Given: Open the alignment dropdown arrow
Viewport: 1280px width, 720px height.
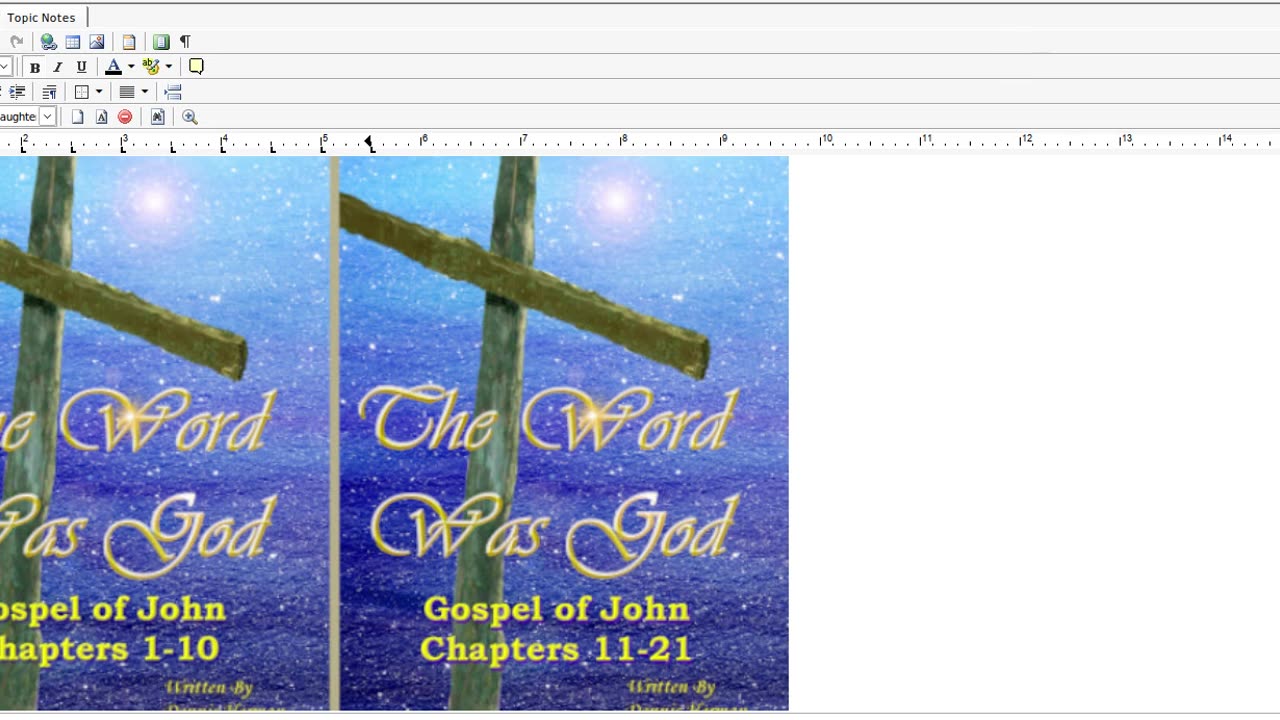Looking at the screenshot, I should (x=145, y=92).
